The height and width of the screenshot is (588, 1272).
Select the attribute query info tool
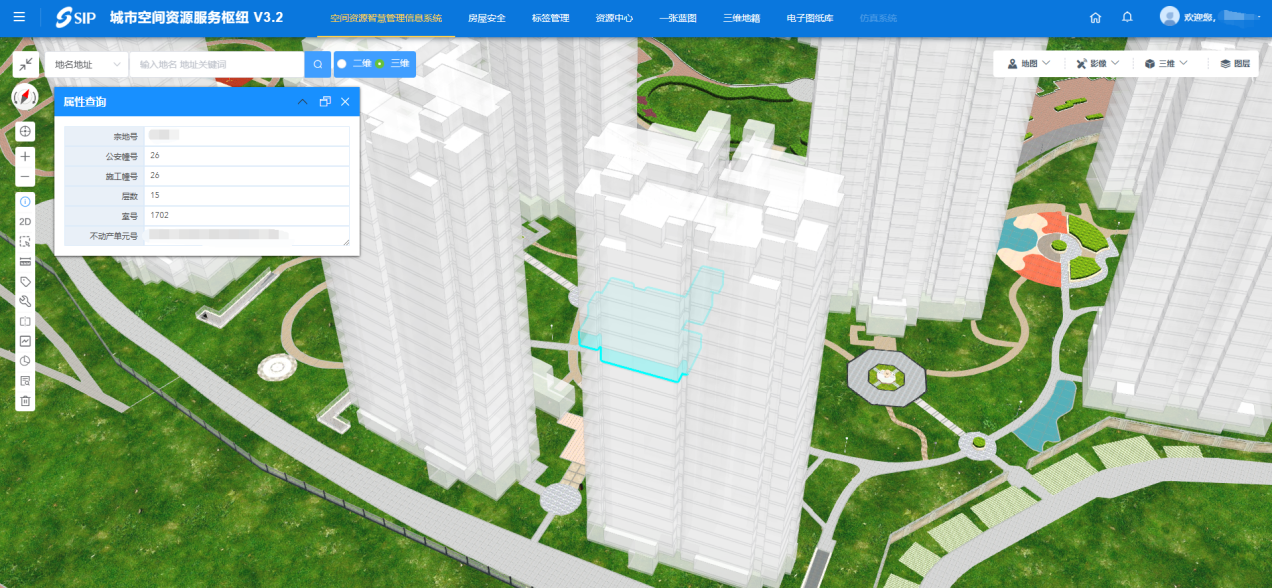[25, 201]
